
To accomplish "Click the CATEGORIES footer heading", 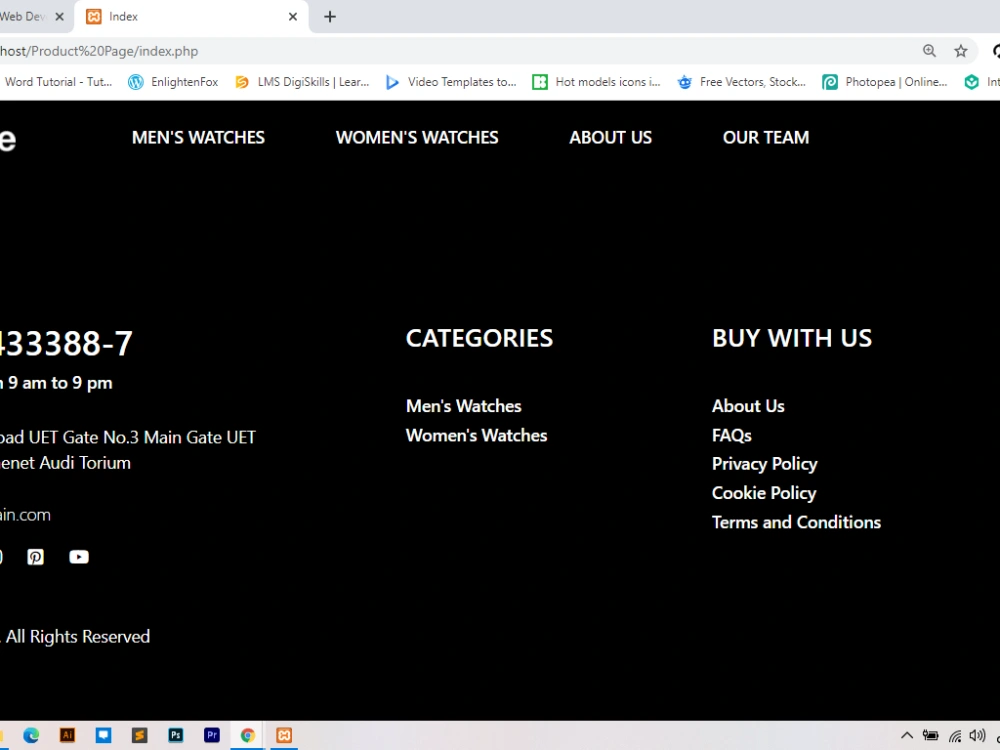I will click(480, 339).
